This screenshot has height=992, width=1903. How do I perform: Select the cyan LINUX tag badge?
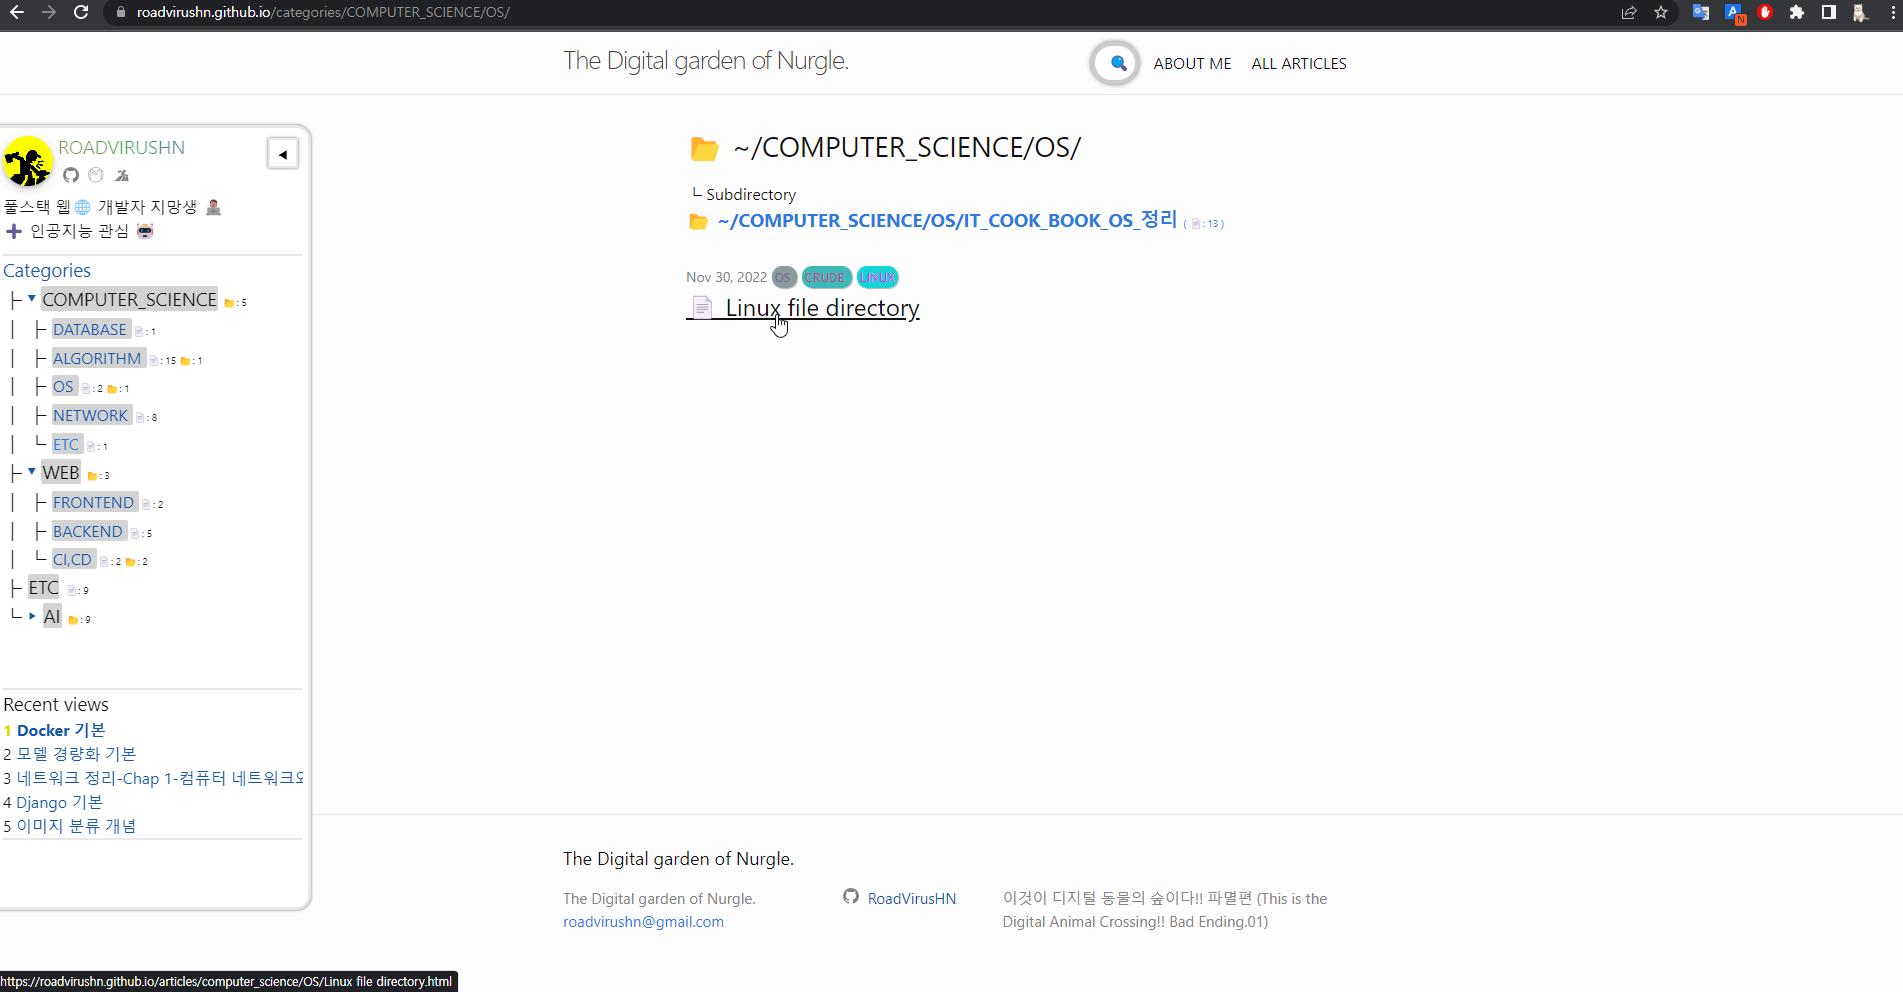click(877, 277)
